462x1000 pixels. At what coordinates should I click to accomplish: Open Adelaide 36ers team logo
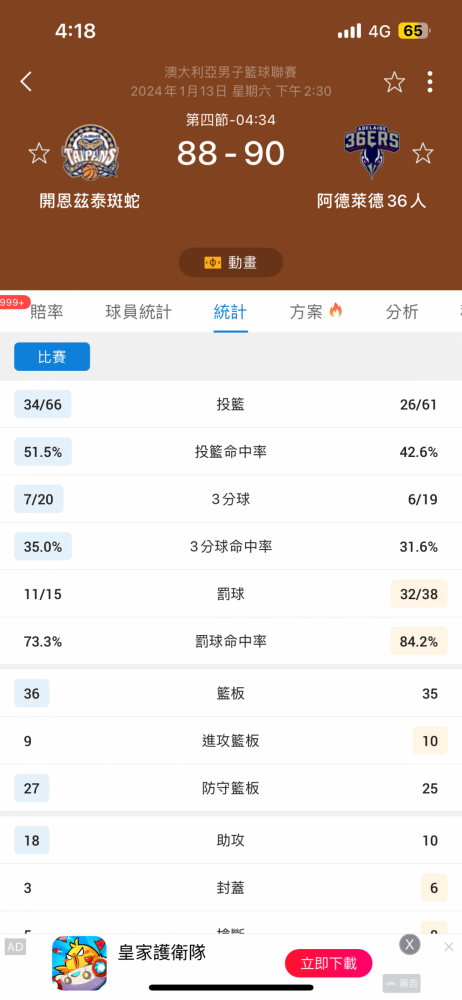click(x=371, y=152)
